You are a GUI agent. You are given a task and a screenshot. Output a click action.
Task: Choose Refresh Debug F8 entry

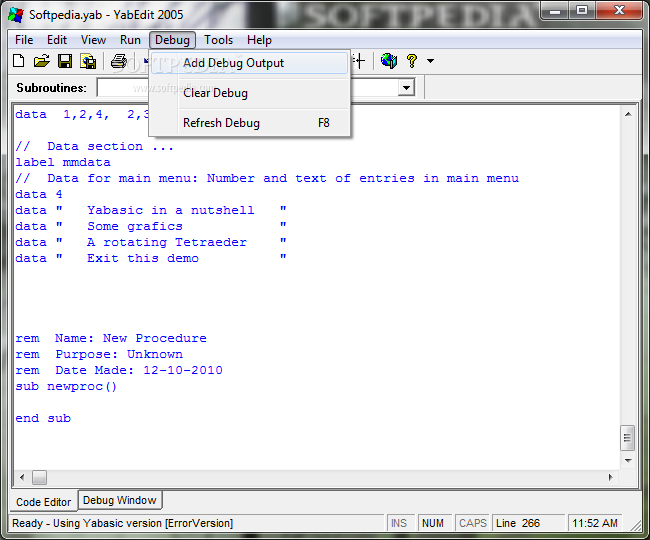250,123
